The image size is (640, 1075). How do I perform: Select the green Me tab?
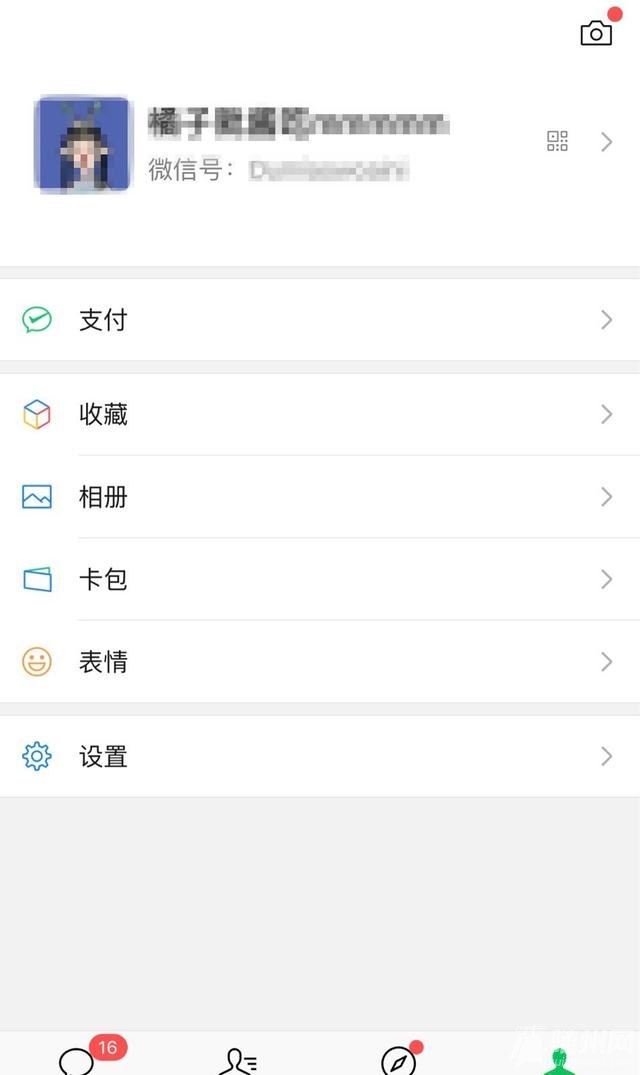(559, 1061)
